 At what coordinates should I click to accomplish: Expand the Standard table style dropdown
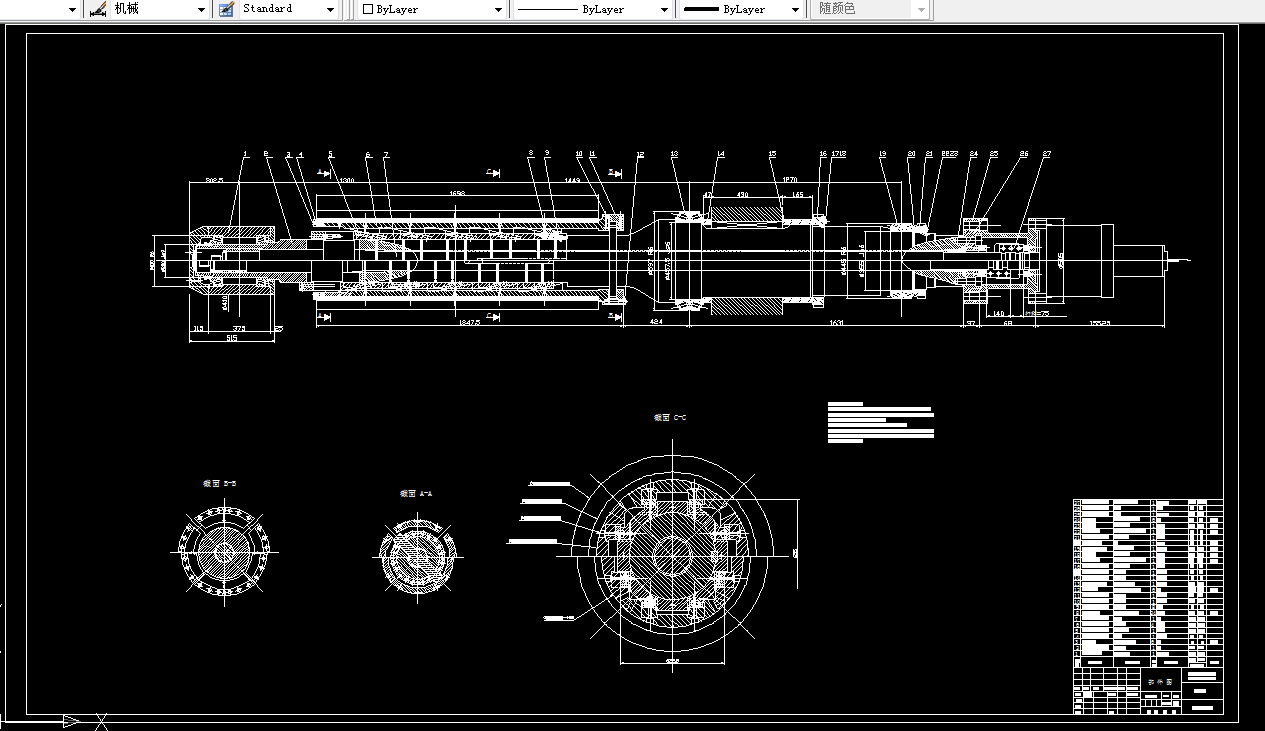[331, 9]
